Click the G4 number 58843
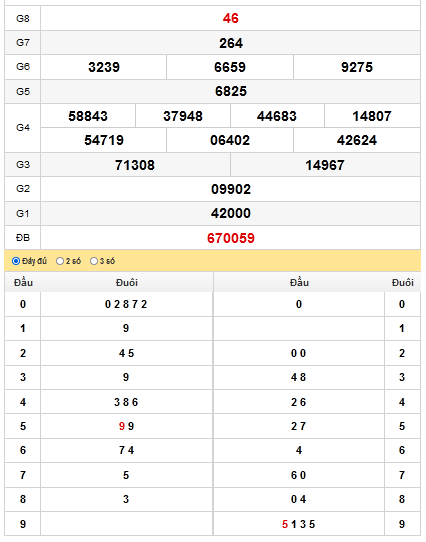 [88, 116]
